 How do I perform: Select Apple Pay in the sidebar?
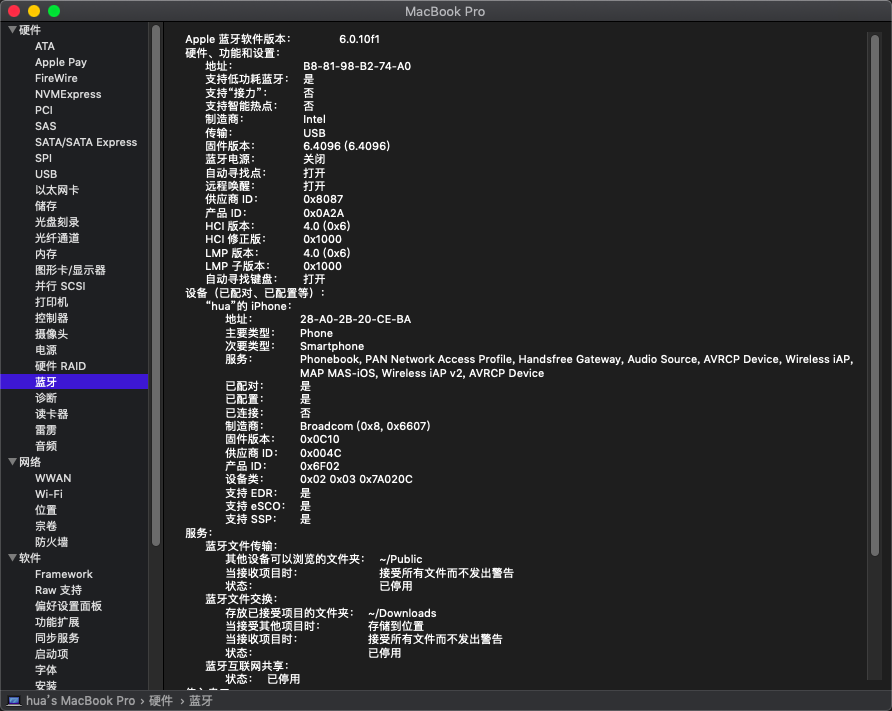[x=61, y=62]
